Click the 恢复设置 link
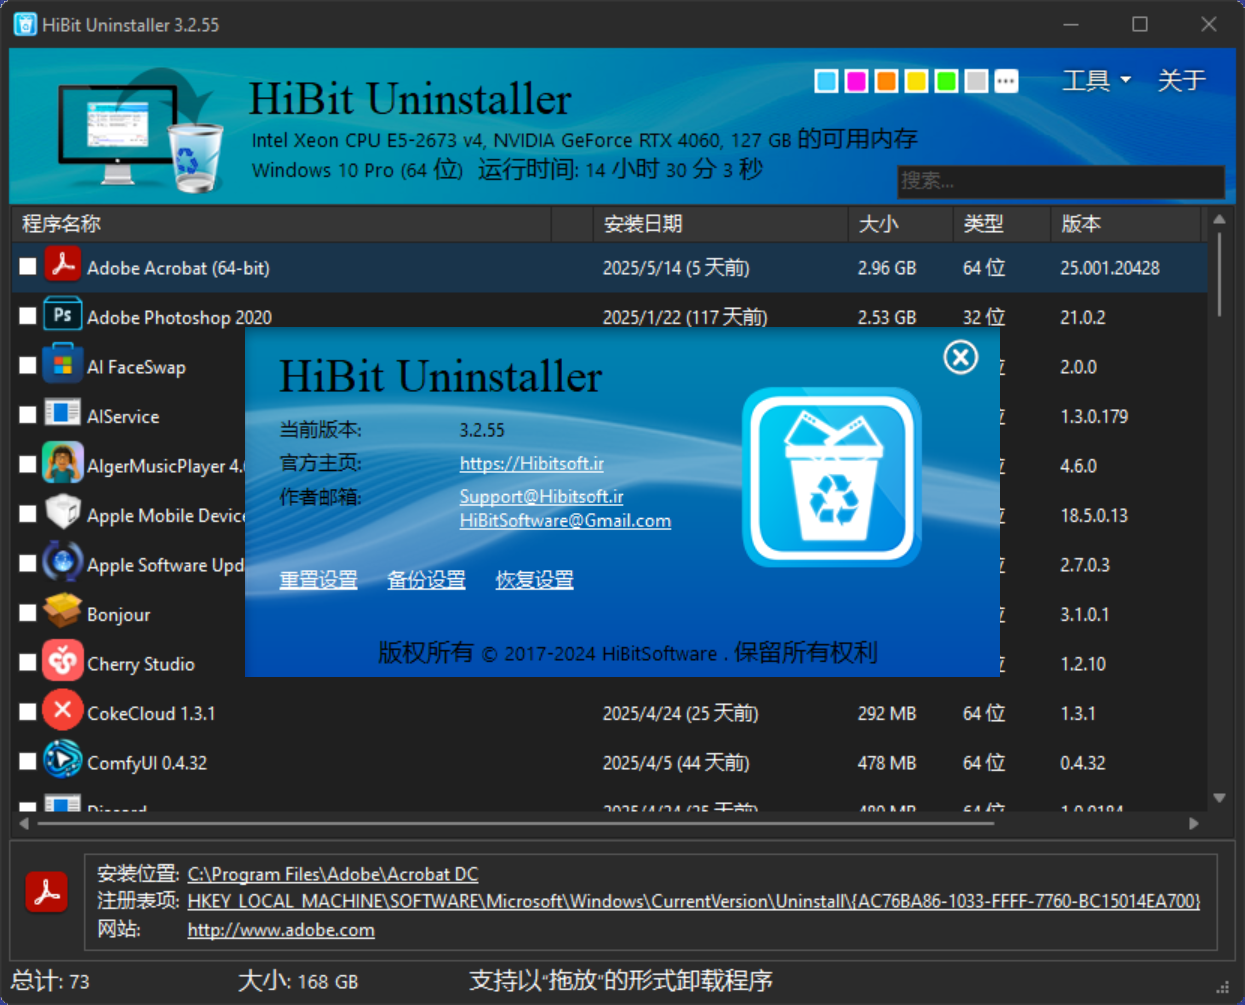The image size is (1245, 1005). [x=535, y=580]
